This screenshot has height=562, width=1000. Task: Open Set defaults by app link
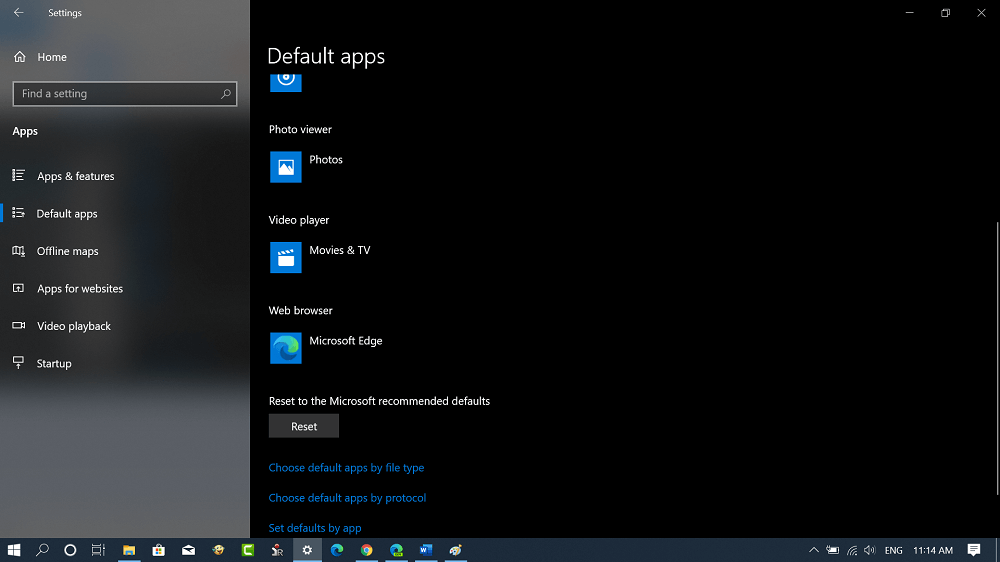[315, 528]
